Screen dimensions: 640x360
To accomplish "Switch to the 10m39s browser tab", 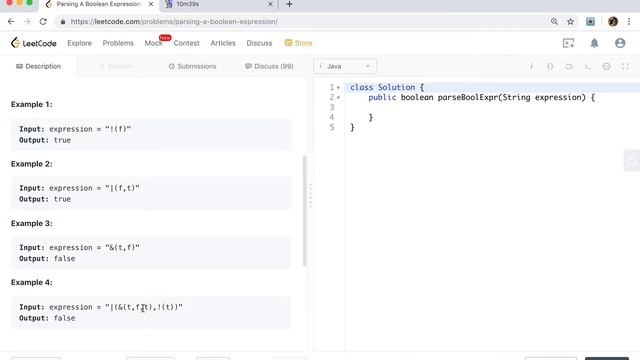I will (x=218, y=4).
